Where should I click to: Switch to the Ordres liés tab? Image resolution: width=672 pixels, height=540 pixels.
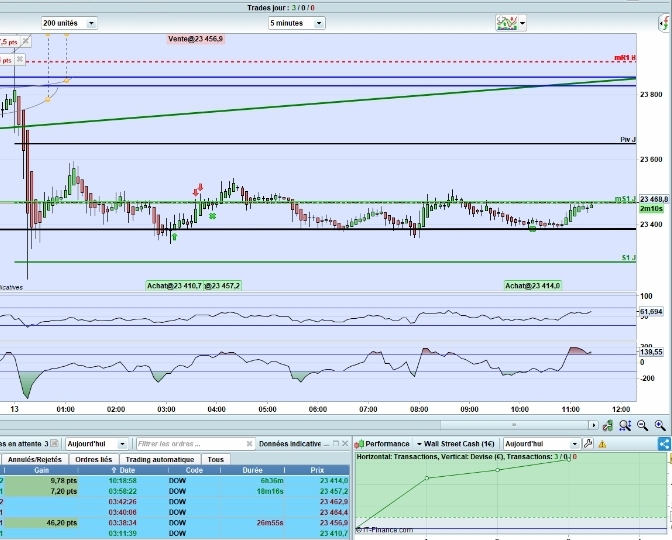point(93,459)
